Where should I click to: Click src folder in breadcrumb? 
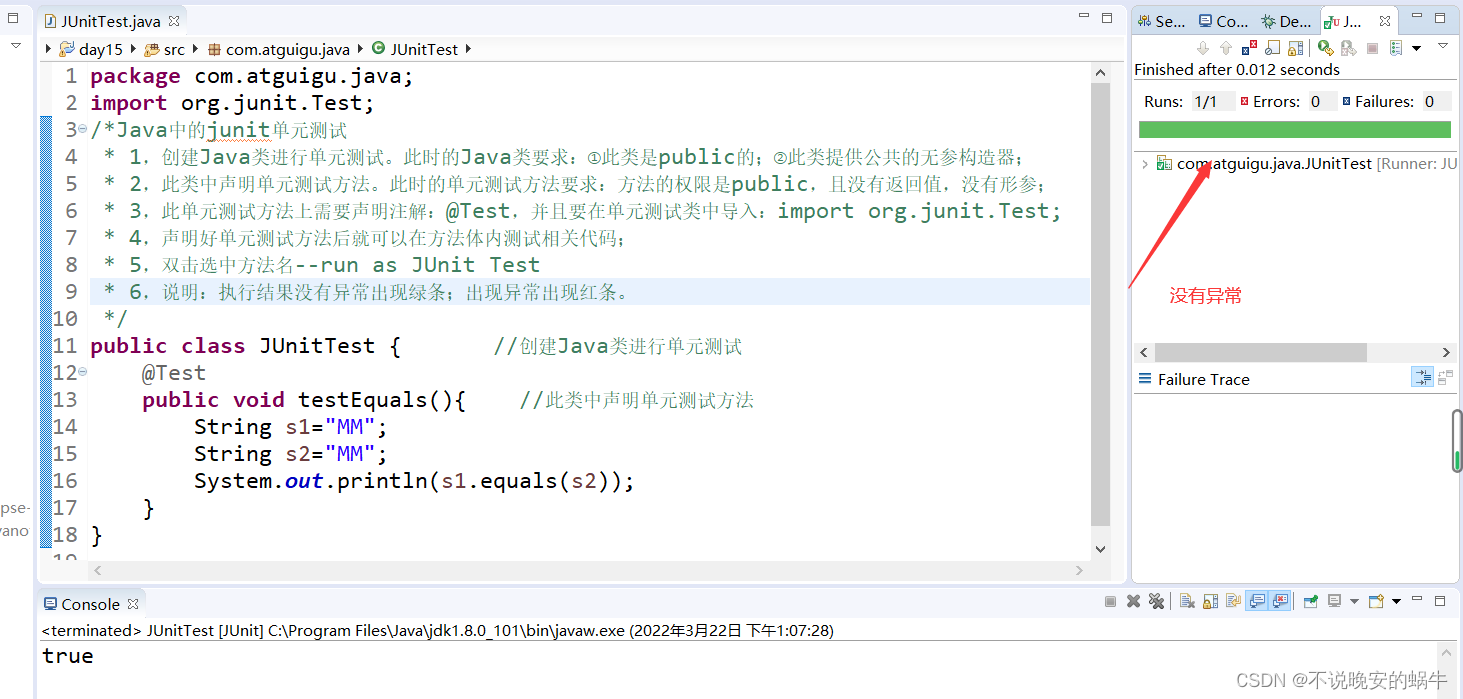pyautogui.click(x=165, y=49)
